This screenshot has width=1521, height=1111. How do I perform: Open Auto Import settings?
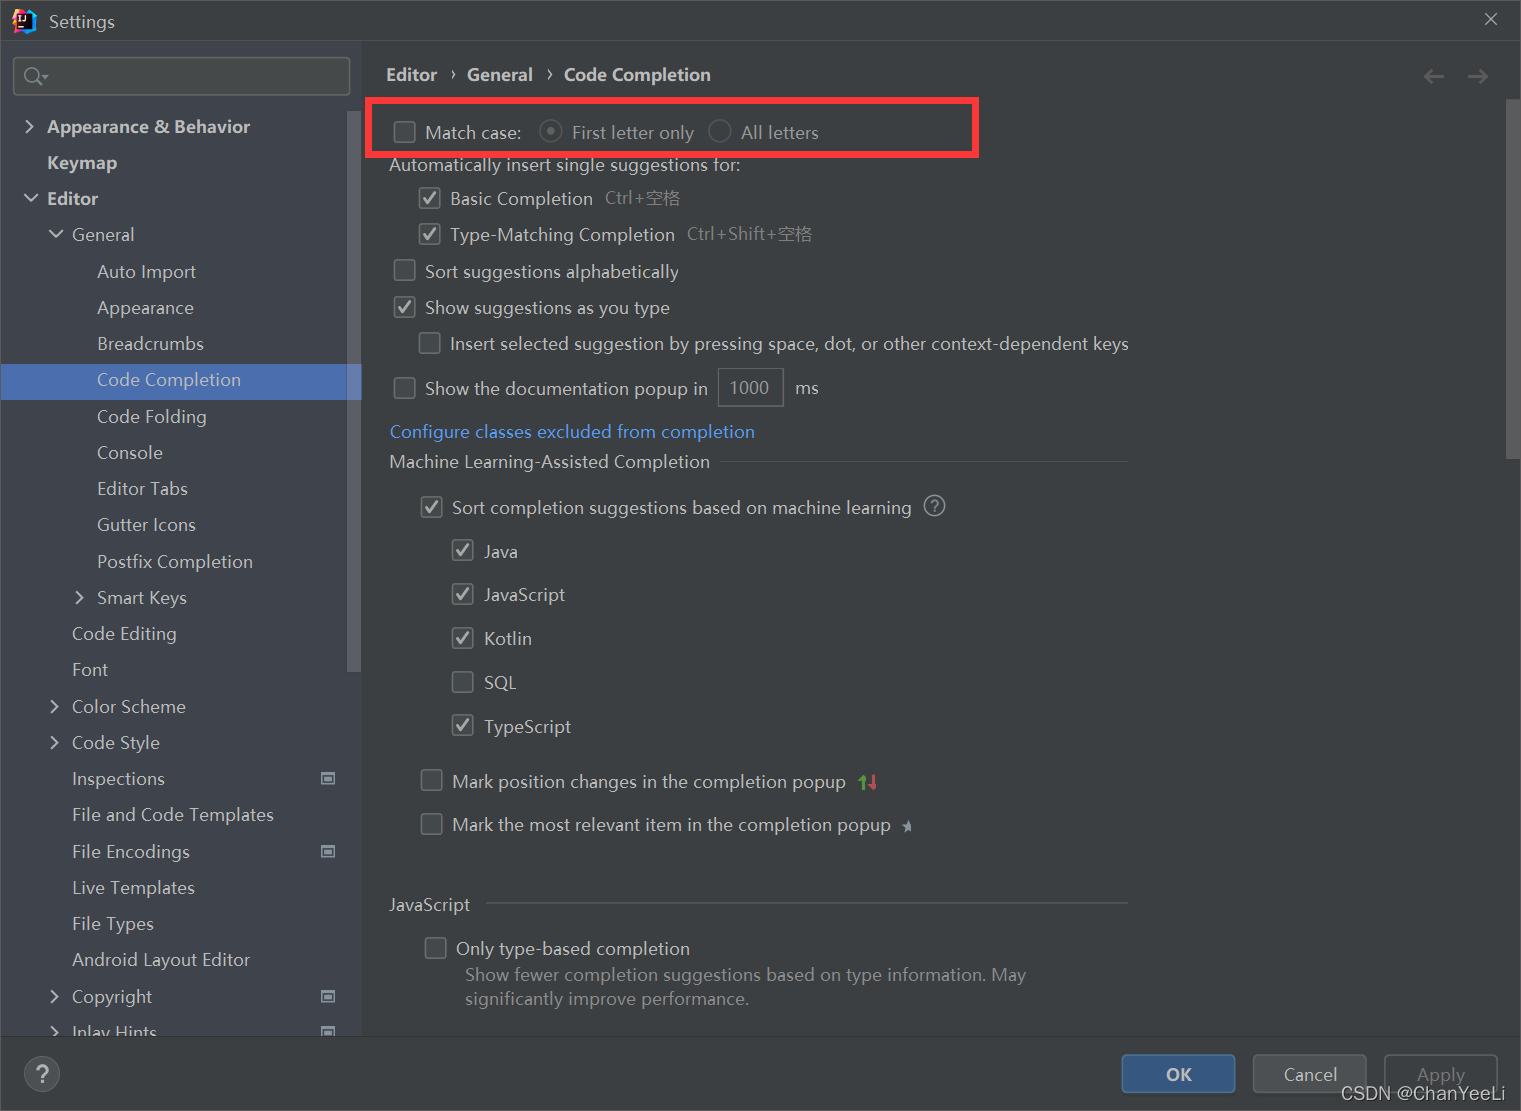(146, 272)
